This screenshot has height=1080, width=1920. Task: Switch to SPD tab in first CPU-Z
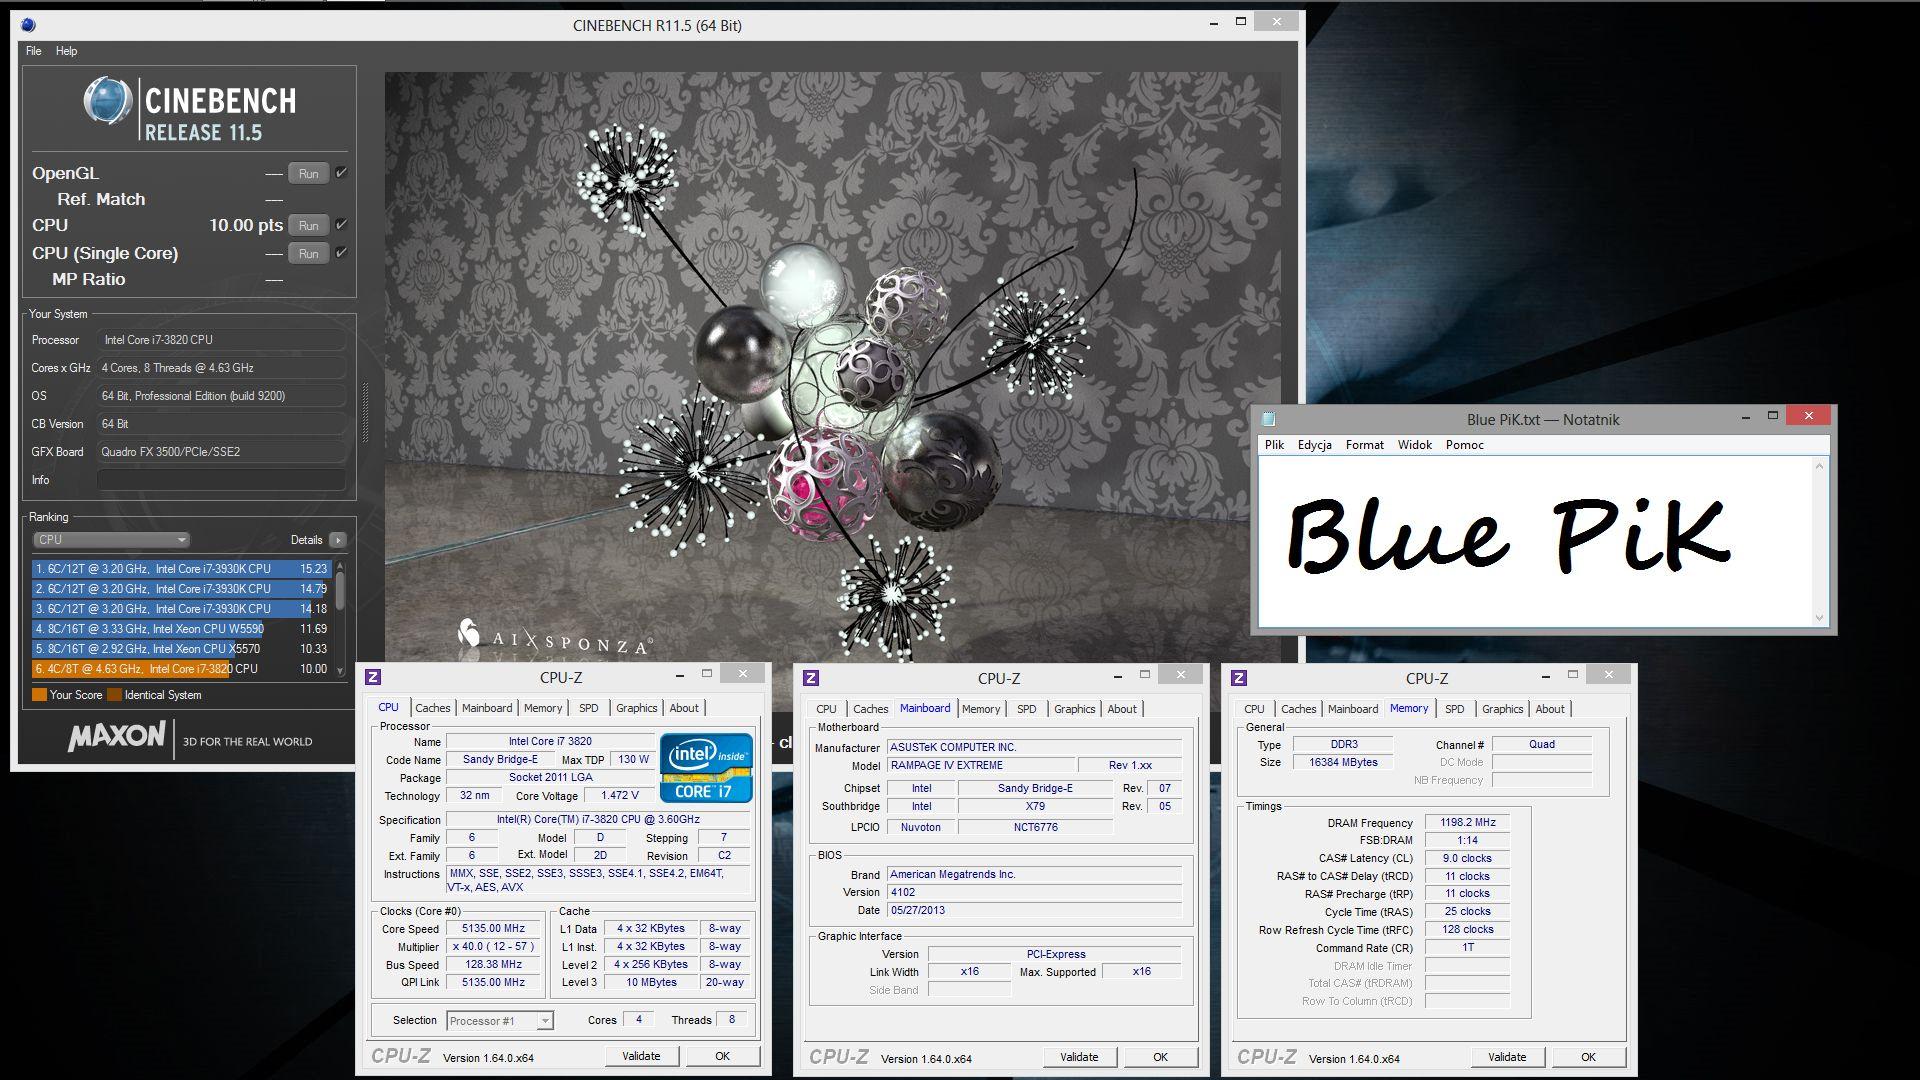click(x=589, y=708)
